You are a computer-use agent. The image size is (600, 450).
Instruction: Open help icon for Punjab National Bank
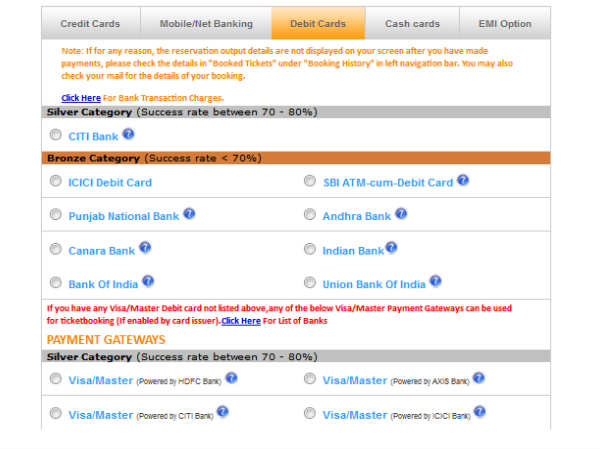(x=189, y=214)
